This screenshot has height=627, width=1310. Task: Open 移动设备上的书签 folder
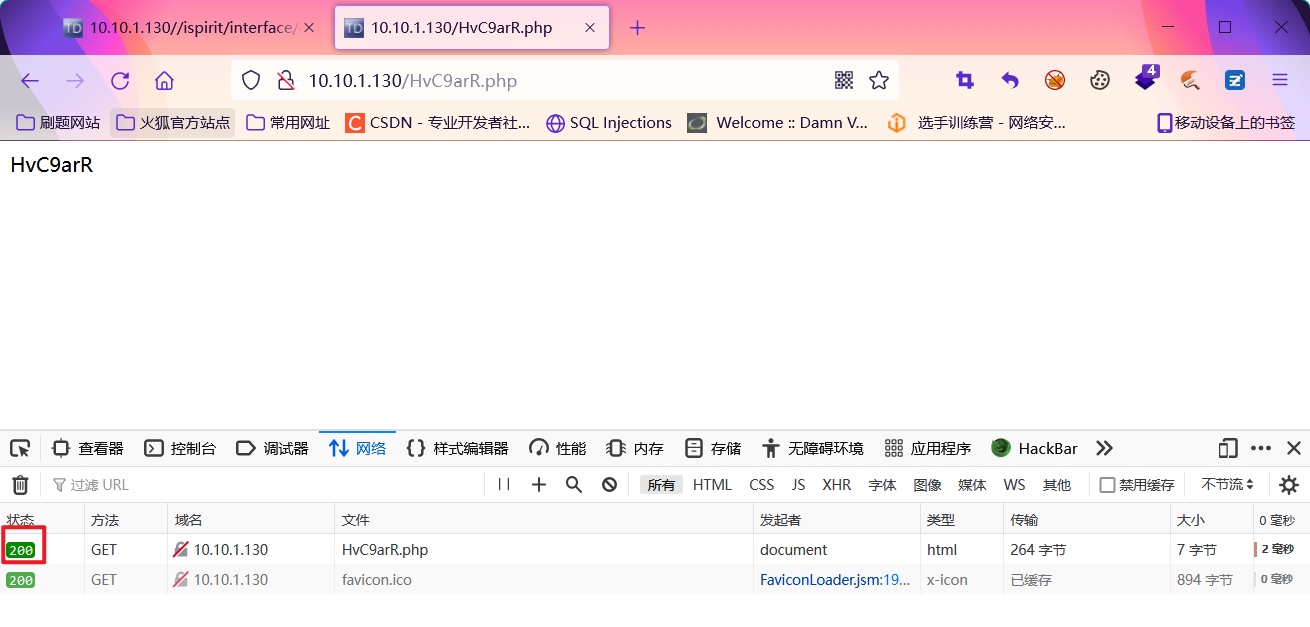click(1226, 123)
